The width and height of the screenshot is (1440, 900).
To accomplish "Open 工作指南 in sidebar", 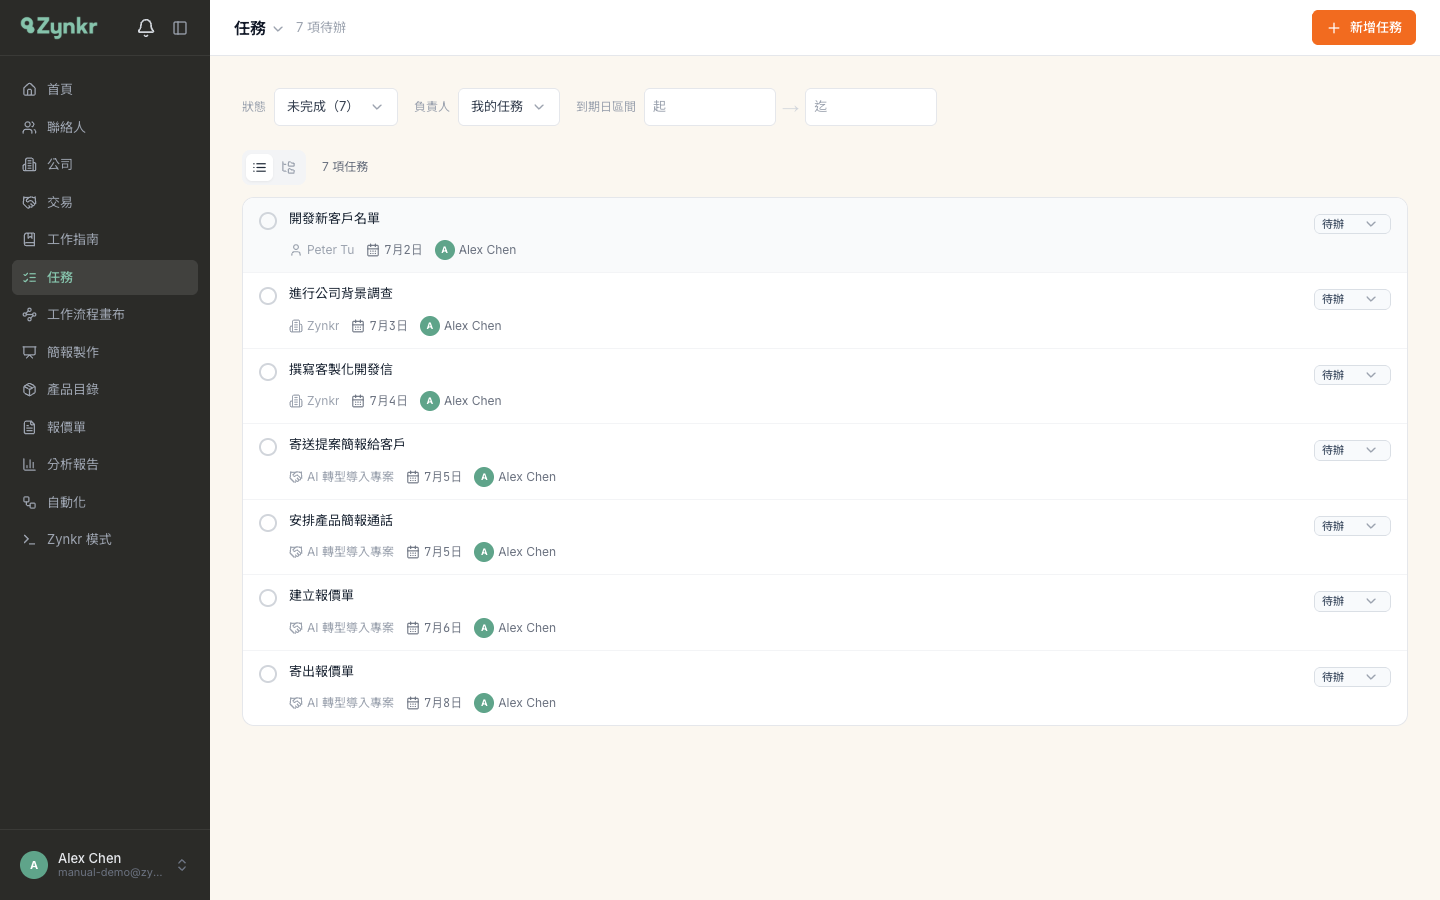I will (x=105, y=239).
